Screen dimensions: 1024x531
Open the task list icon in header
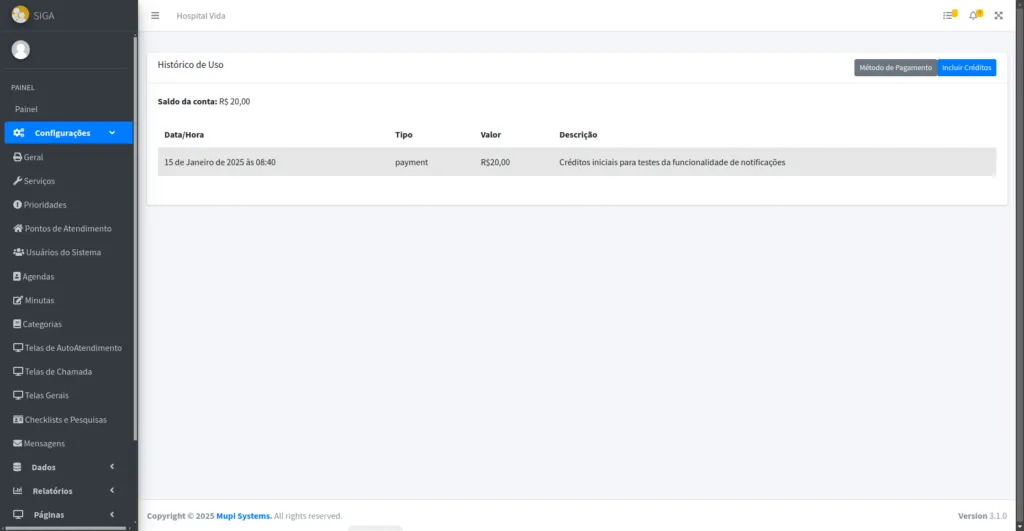point(948,16)
